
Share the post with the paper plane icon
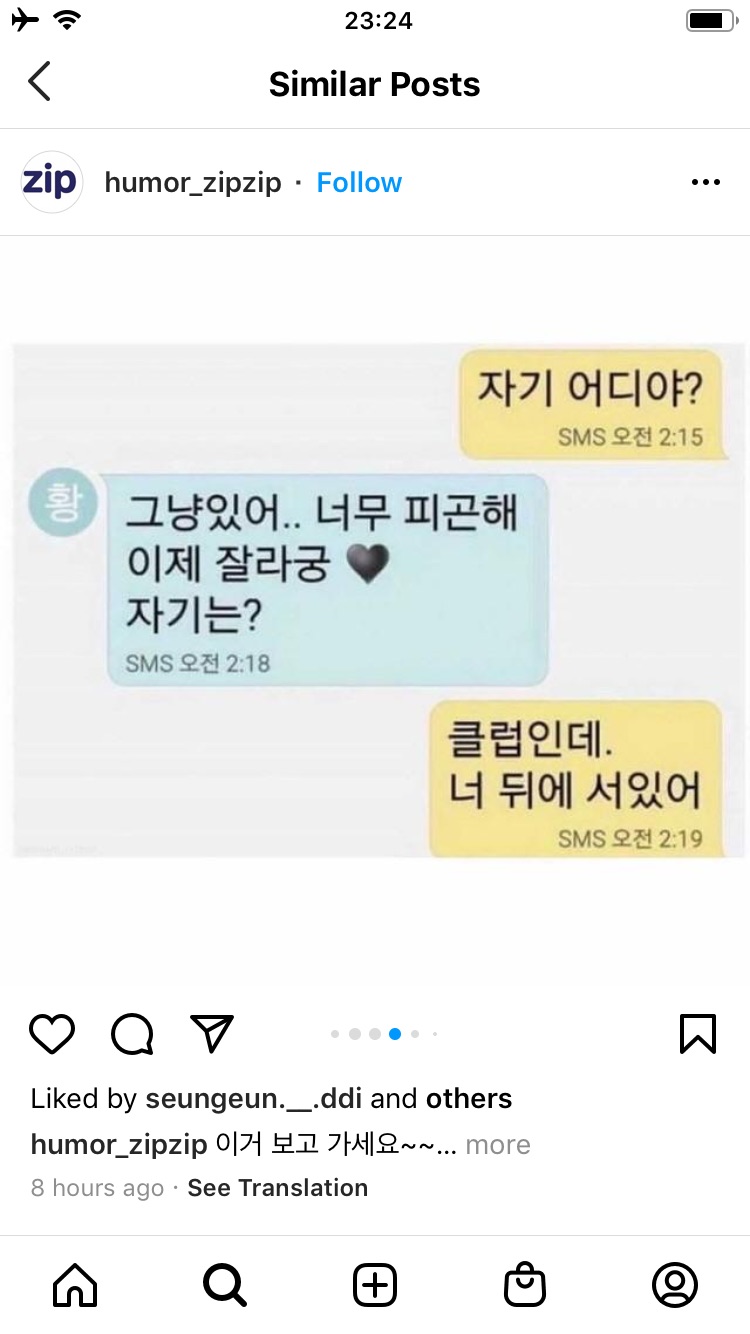point(211,1033)
